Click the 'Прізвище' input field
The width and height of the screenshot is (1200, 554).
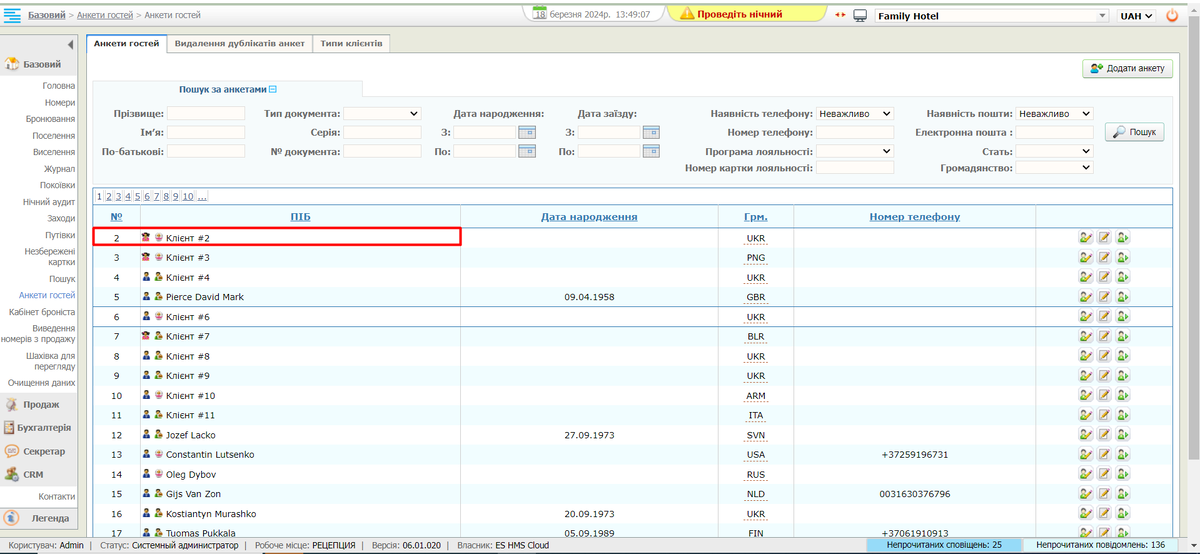(205, 114)
